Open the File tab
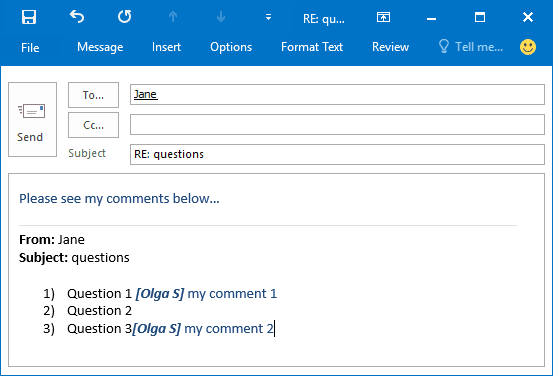Viewport: 553px width, 376px height. tap(30, 47)
